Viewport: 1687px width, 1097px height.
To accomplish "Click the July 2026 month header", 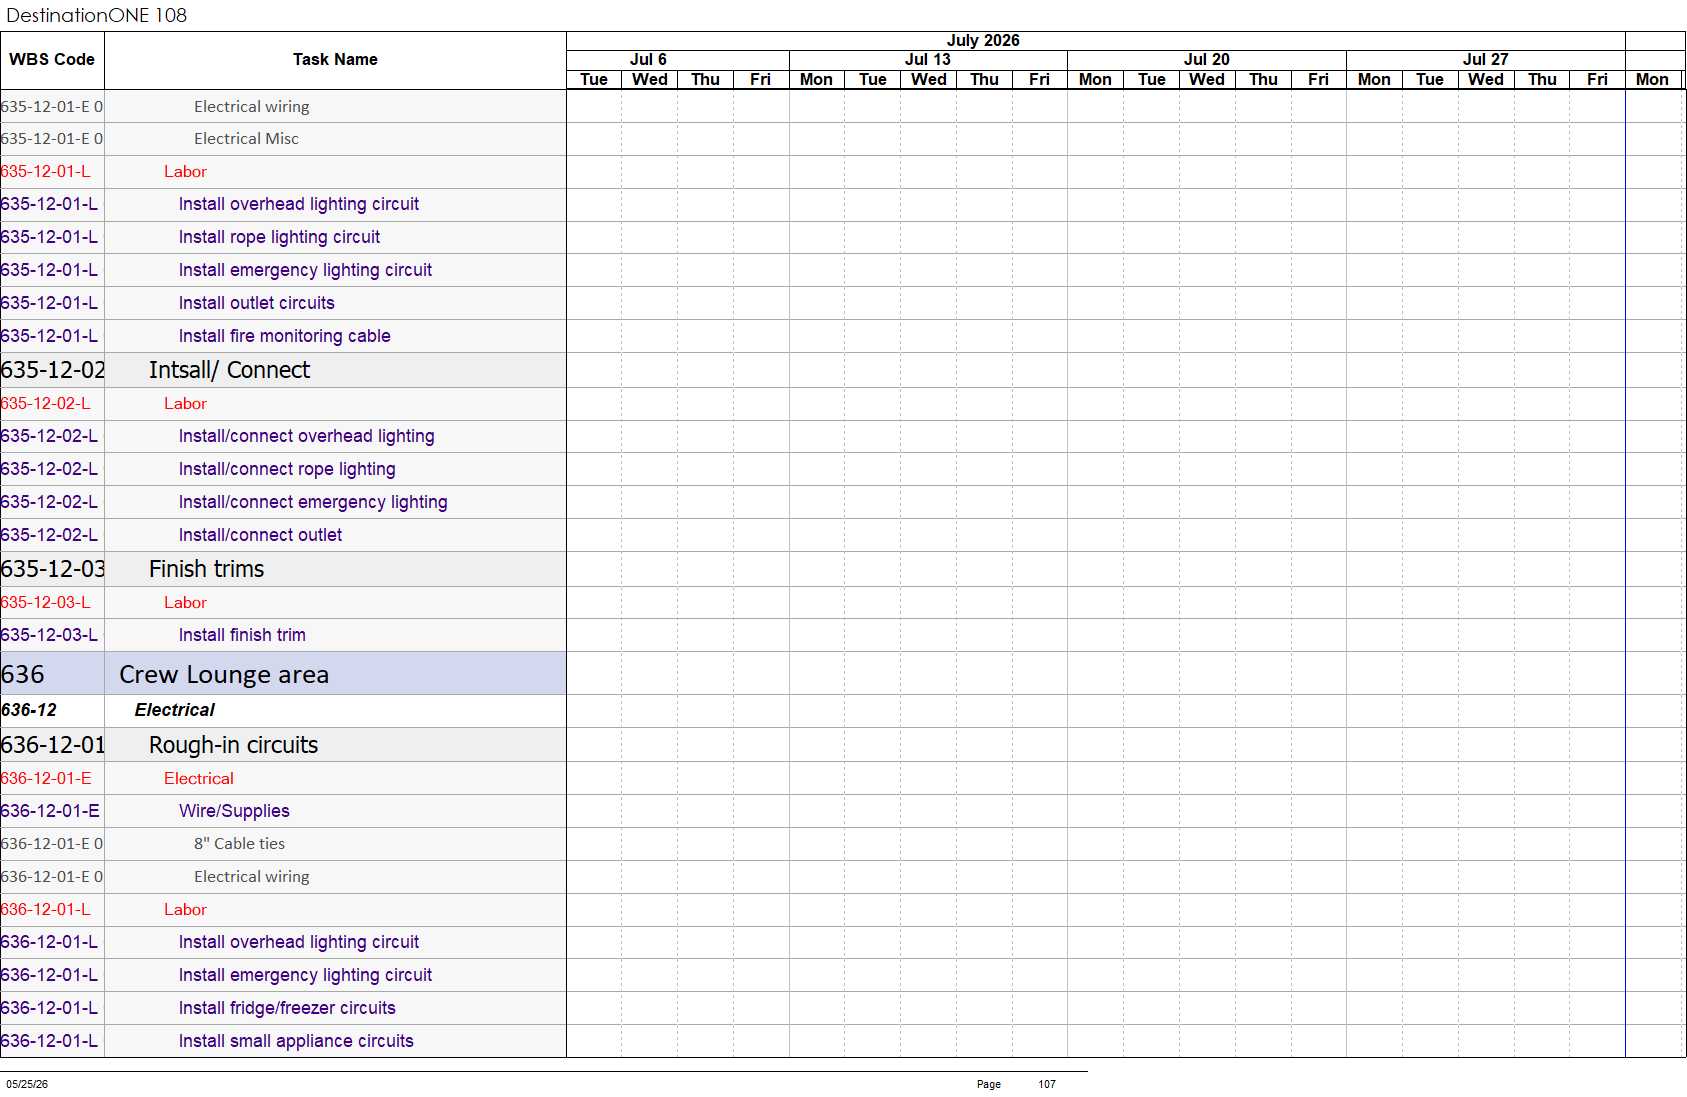I will tap(983, 41).
